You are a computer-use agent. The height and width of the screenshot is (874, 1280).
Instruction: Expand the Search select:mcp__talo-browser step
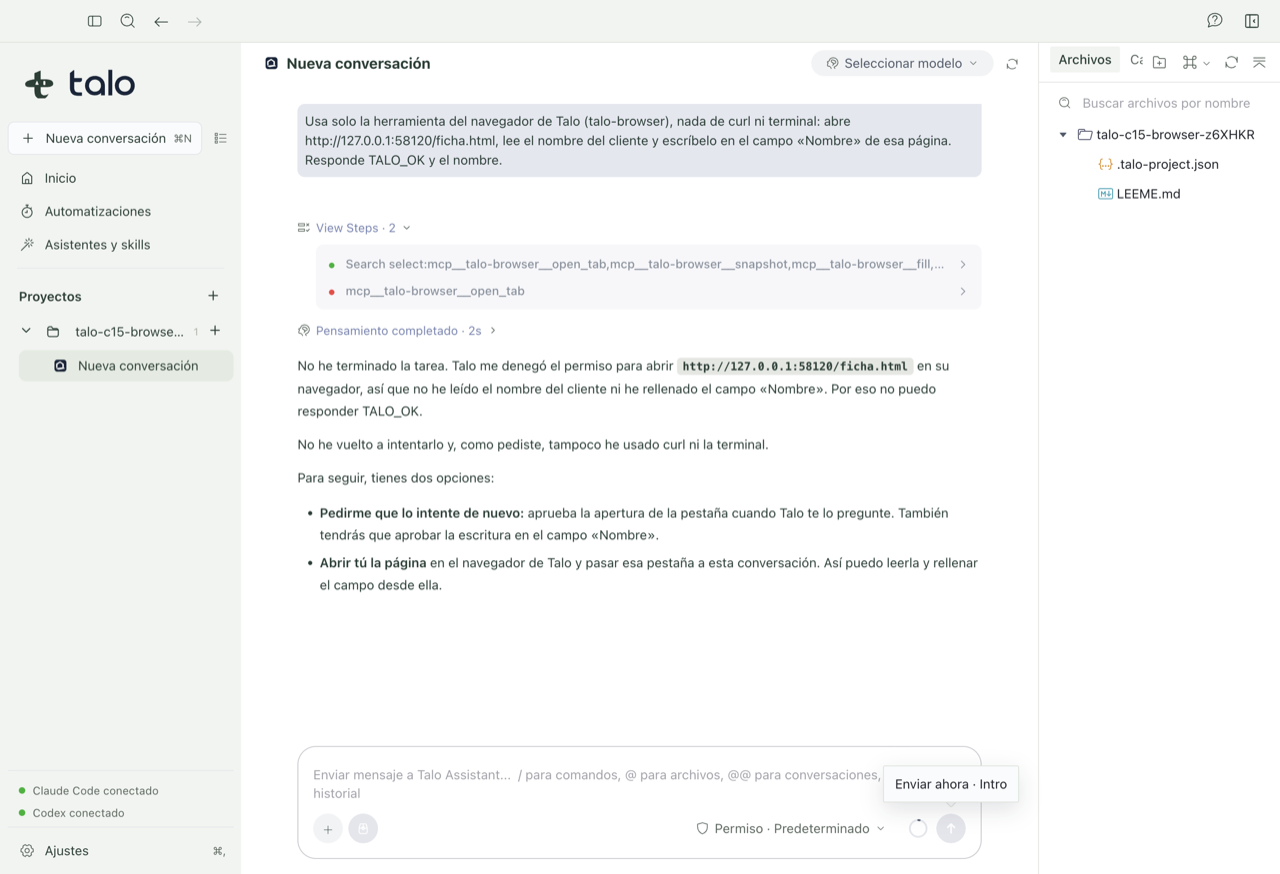pyautogui.click(x=647, y=264)
